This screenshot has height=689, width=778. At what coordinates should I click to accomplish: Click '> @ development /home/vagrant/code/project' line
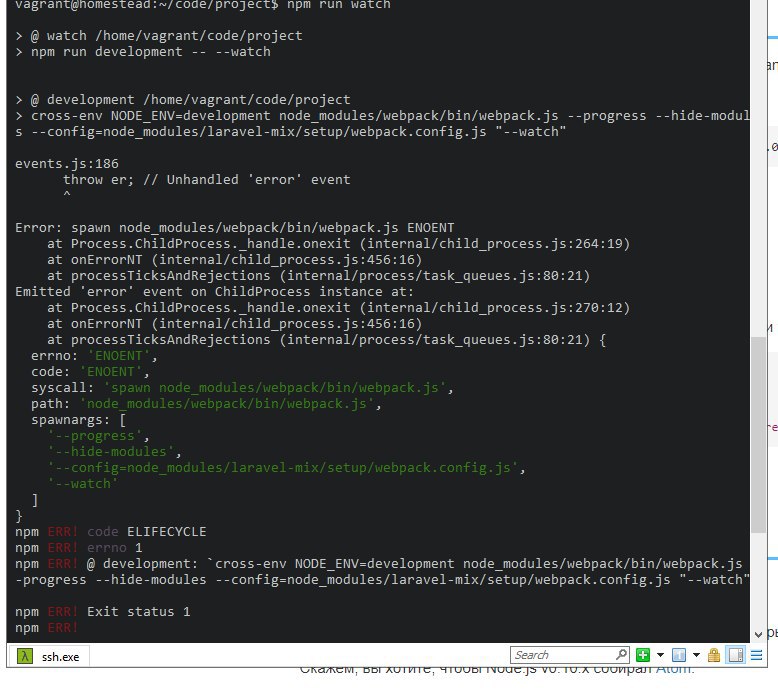point(183,100)
